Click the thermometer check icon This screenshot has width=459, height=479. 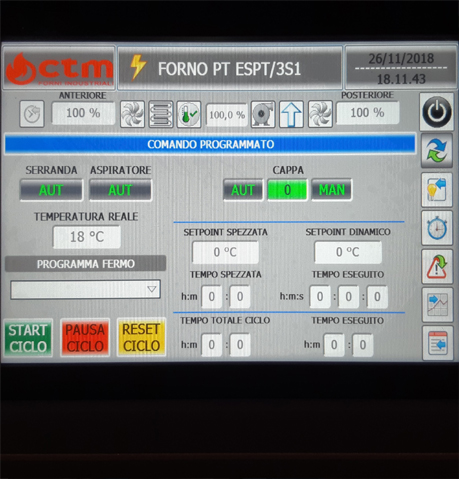(x=189, y=114)
